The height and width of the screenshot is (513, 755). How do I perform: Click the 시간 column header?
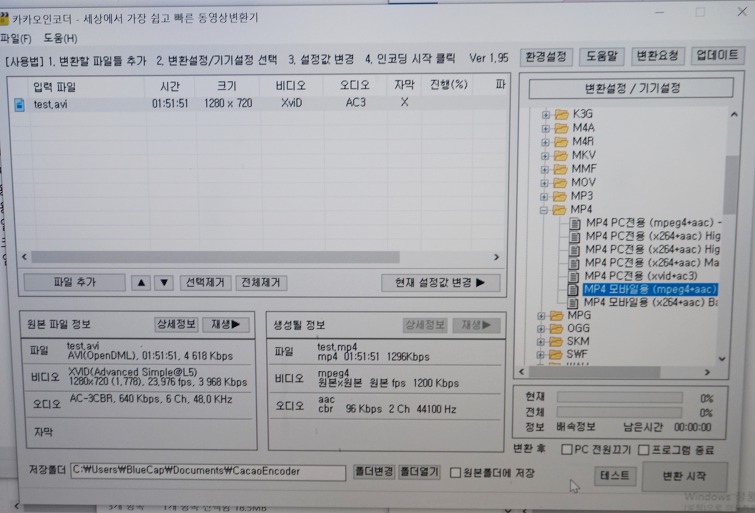point(169,87)
